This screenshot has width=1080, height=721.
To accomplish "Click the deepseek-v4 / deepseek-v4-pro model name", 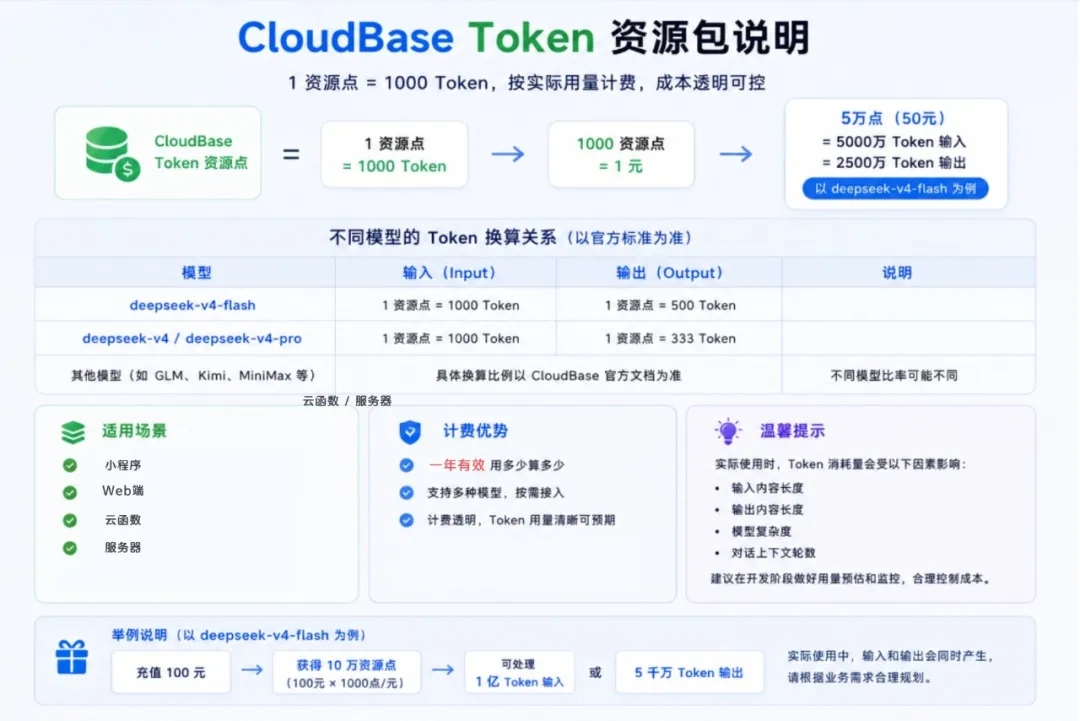I will [191, 339].
